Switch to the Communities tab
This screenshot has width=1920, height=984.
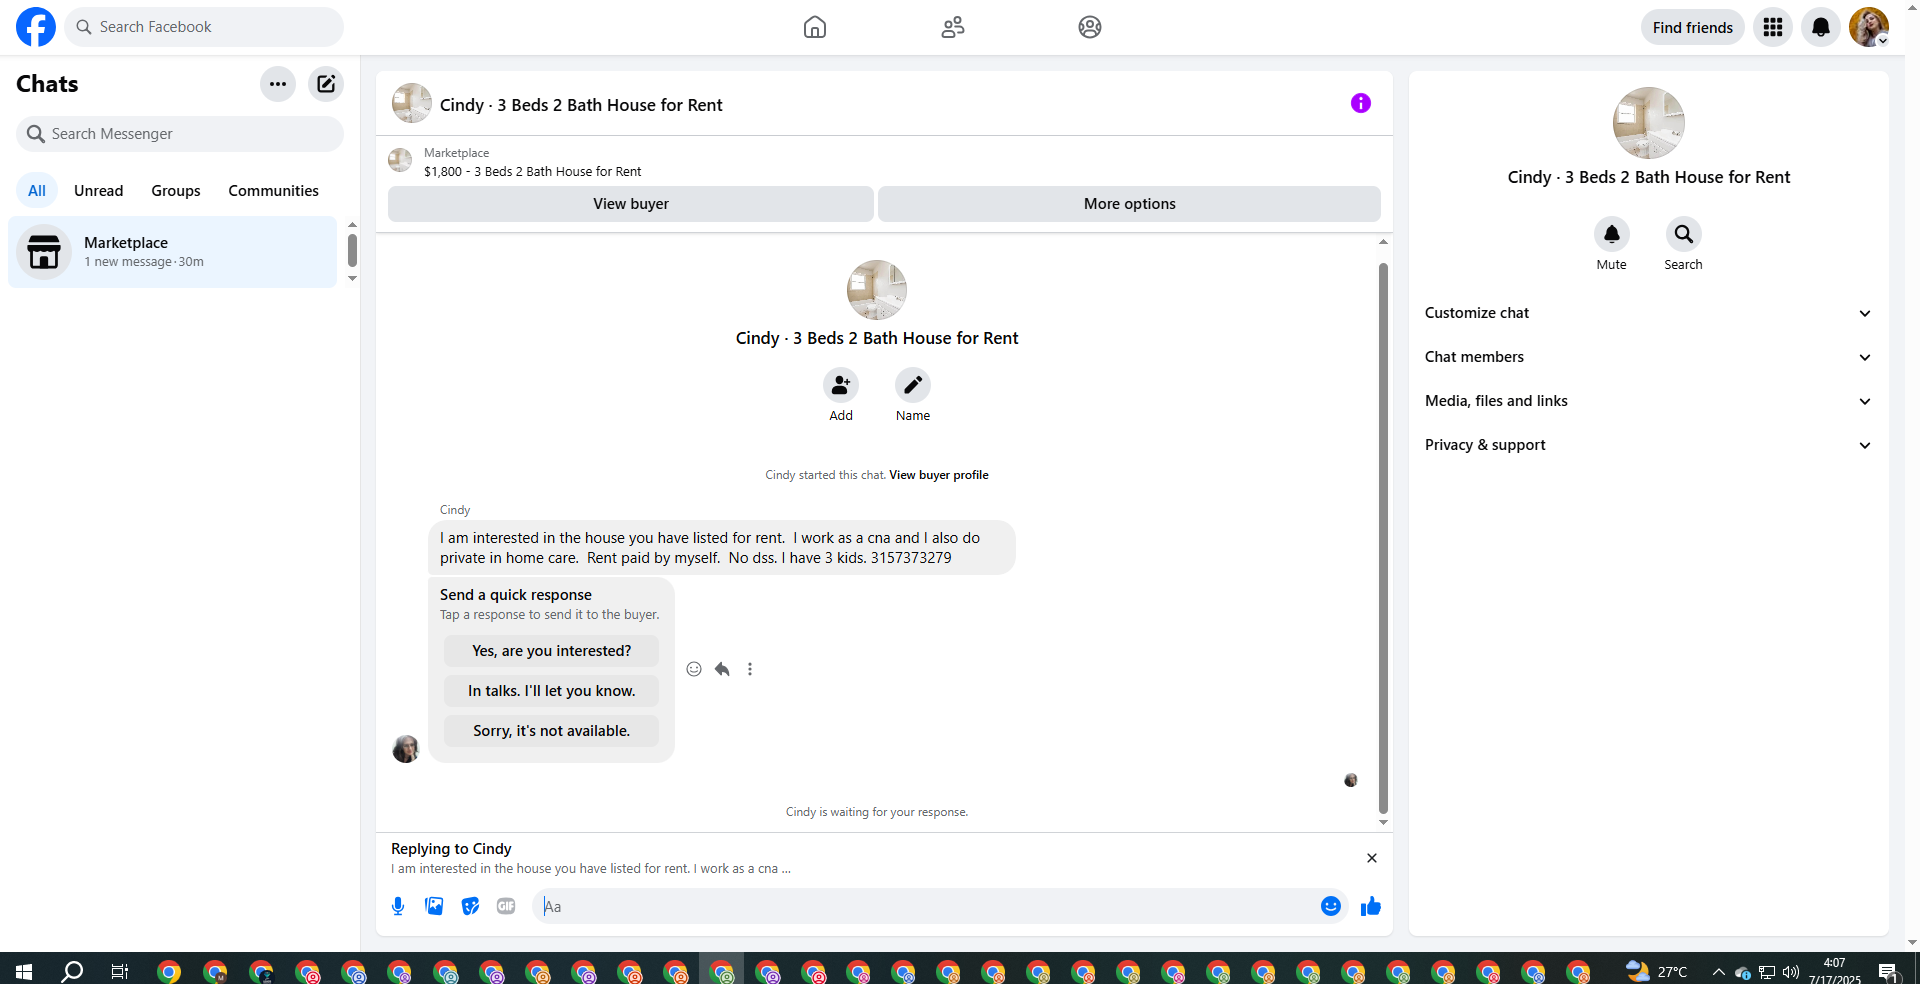(x=273, y=191)
